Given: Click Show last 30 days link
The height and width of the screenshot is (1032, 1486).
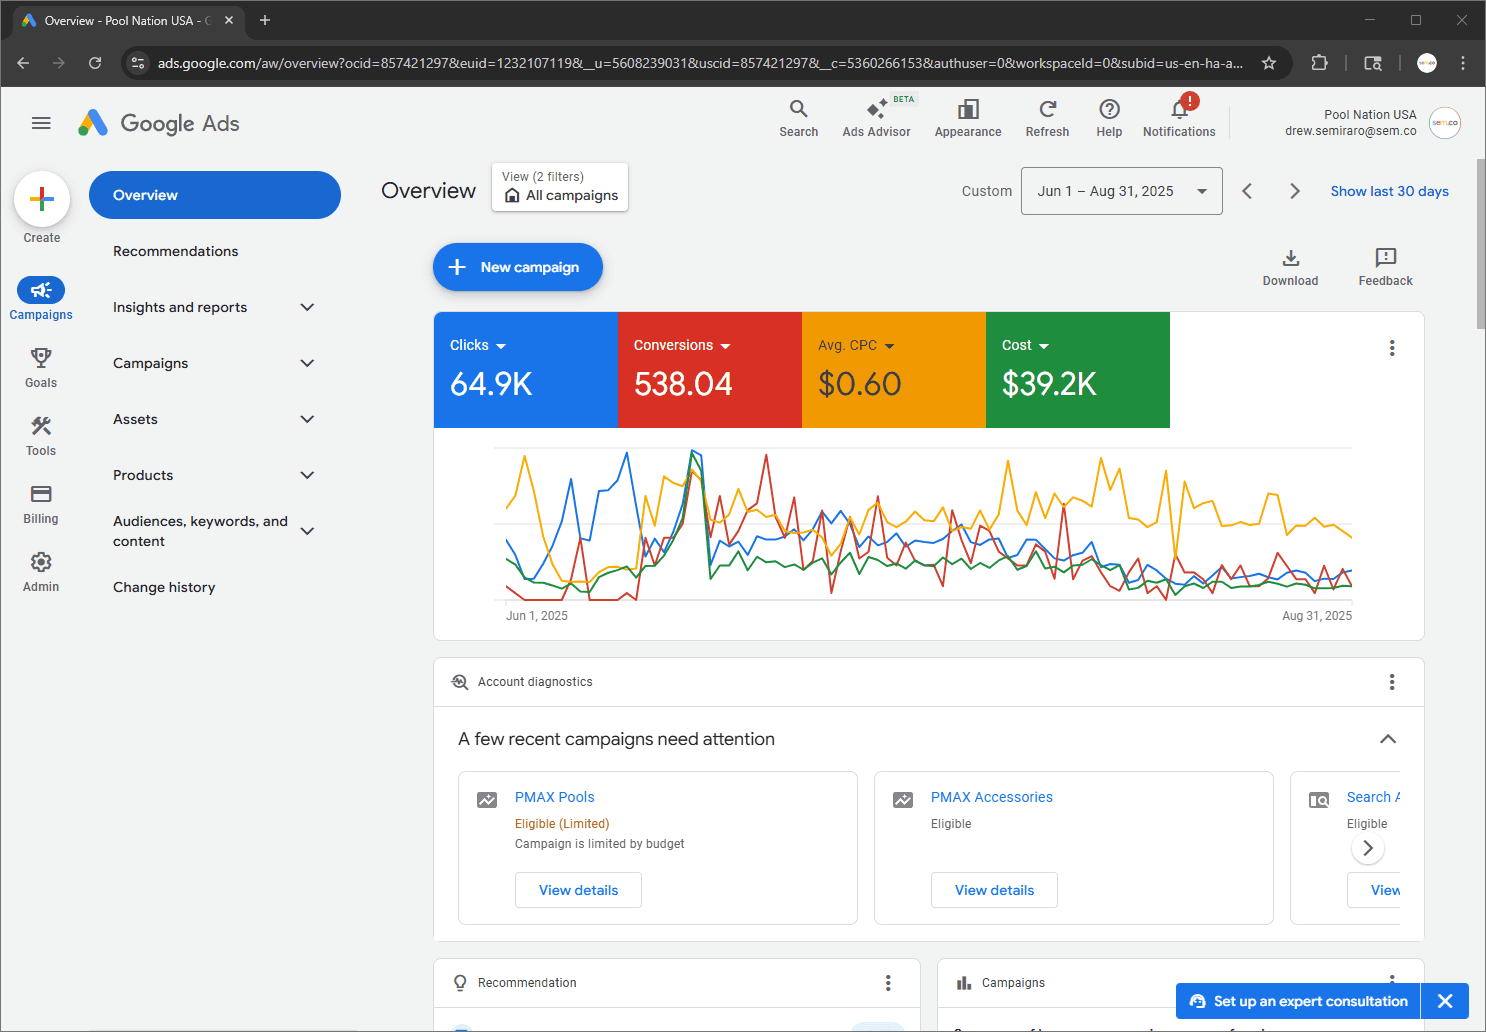Looking at the screenshot, I should tap(1389, 191).
